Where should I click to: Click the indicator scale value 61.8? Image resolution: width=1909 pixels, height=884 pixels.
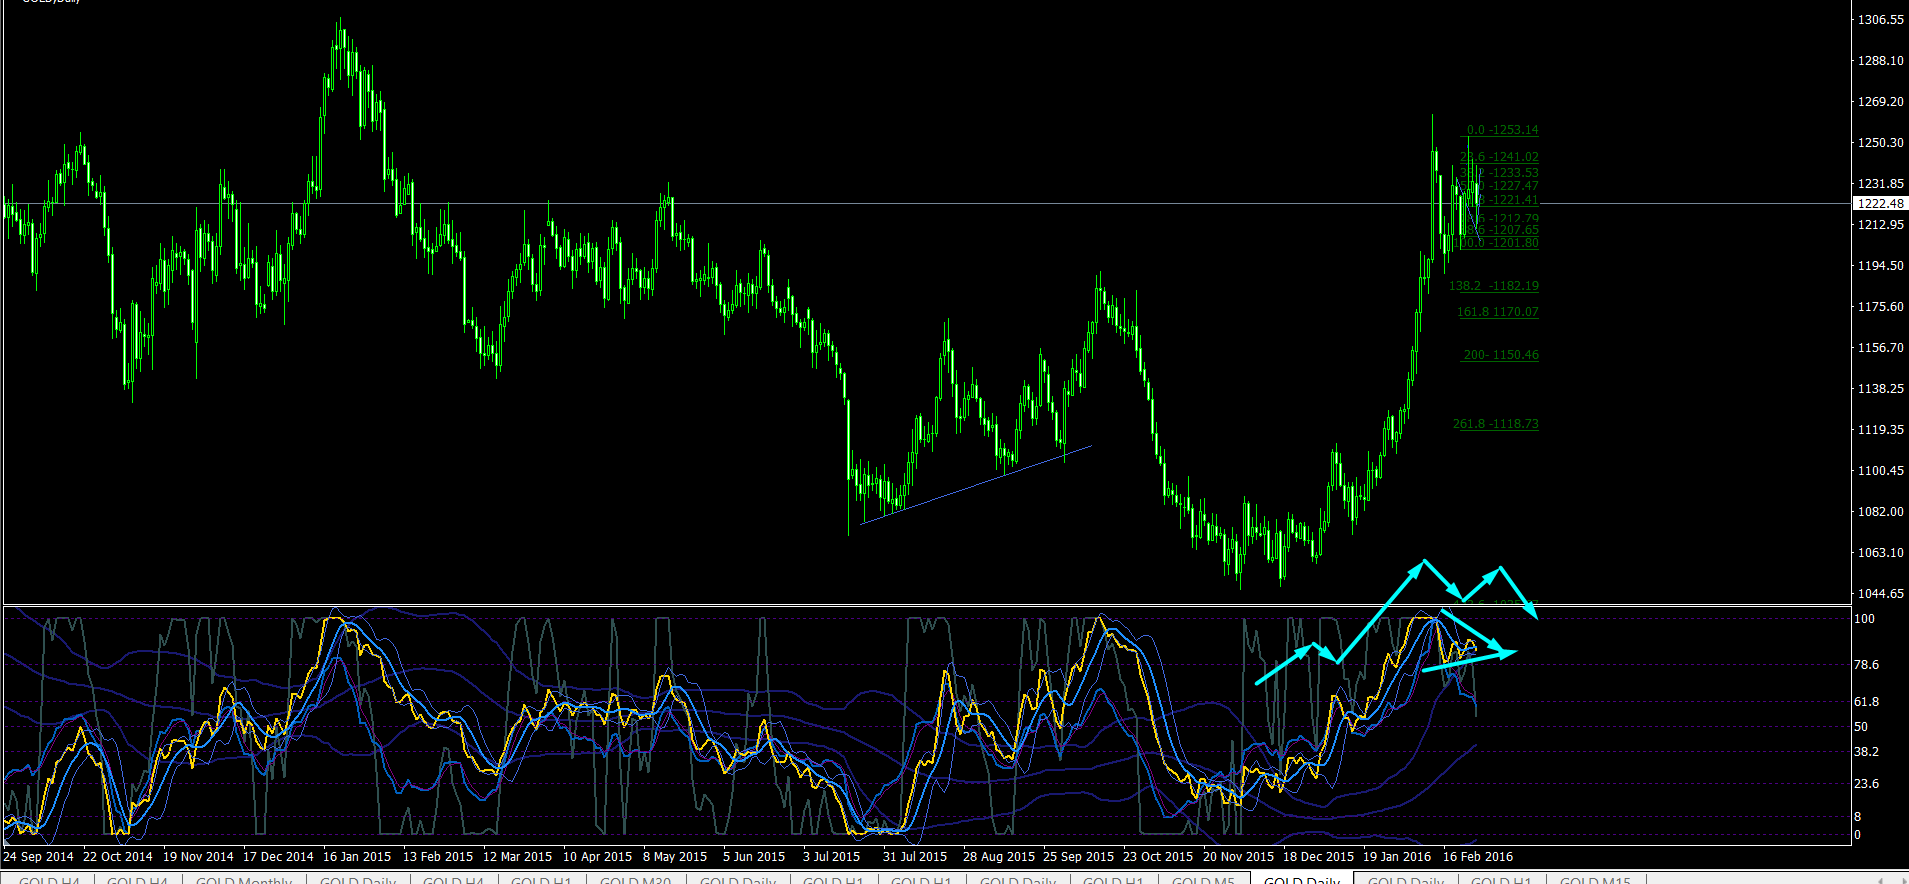1866,702
